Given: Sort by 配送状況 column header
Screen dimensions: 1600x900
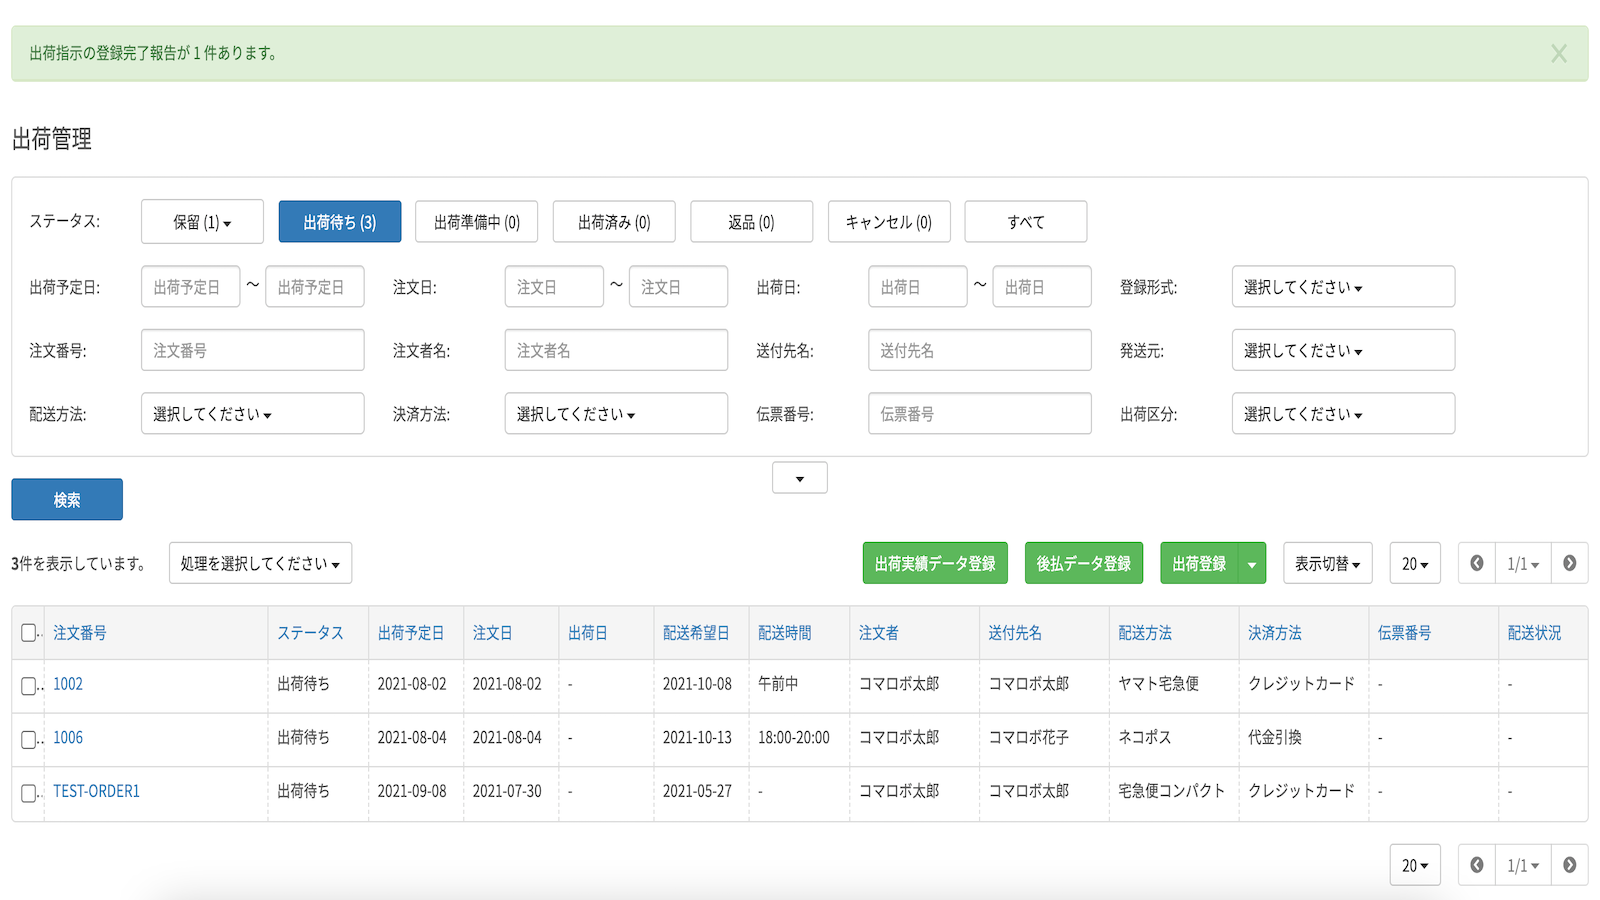Looking at the screenshot, I should click(x=1534, y=632).
